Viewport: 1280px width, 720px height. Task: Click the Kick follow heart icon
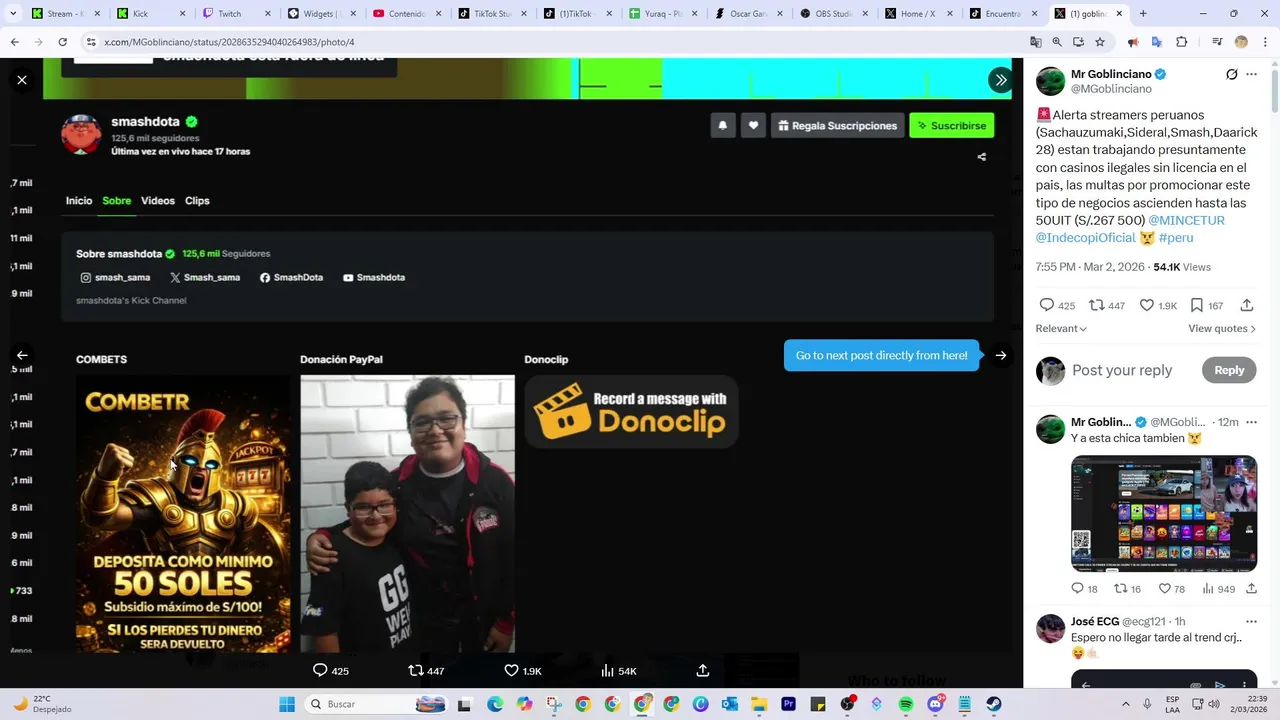click(753, 126)
